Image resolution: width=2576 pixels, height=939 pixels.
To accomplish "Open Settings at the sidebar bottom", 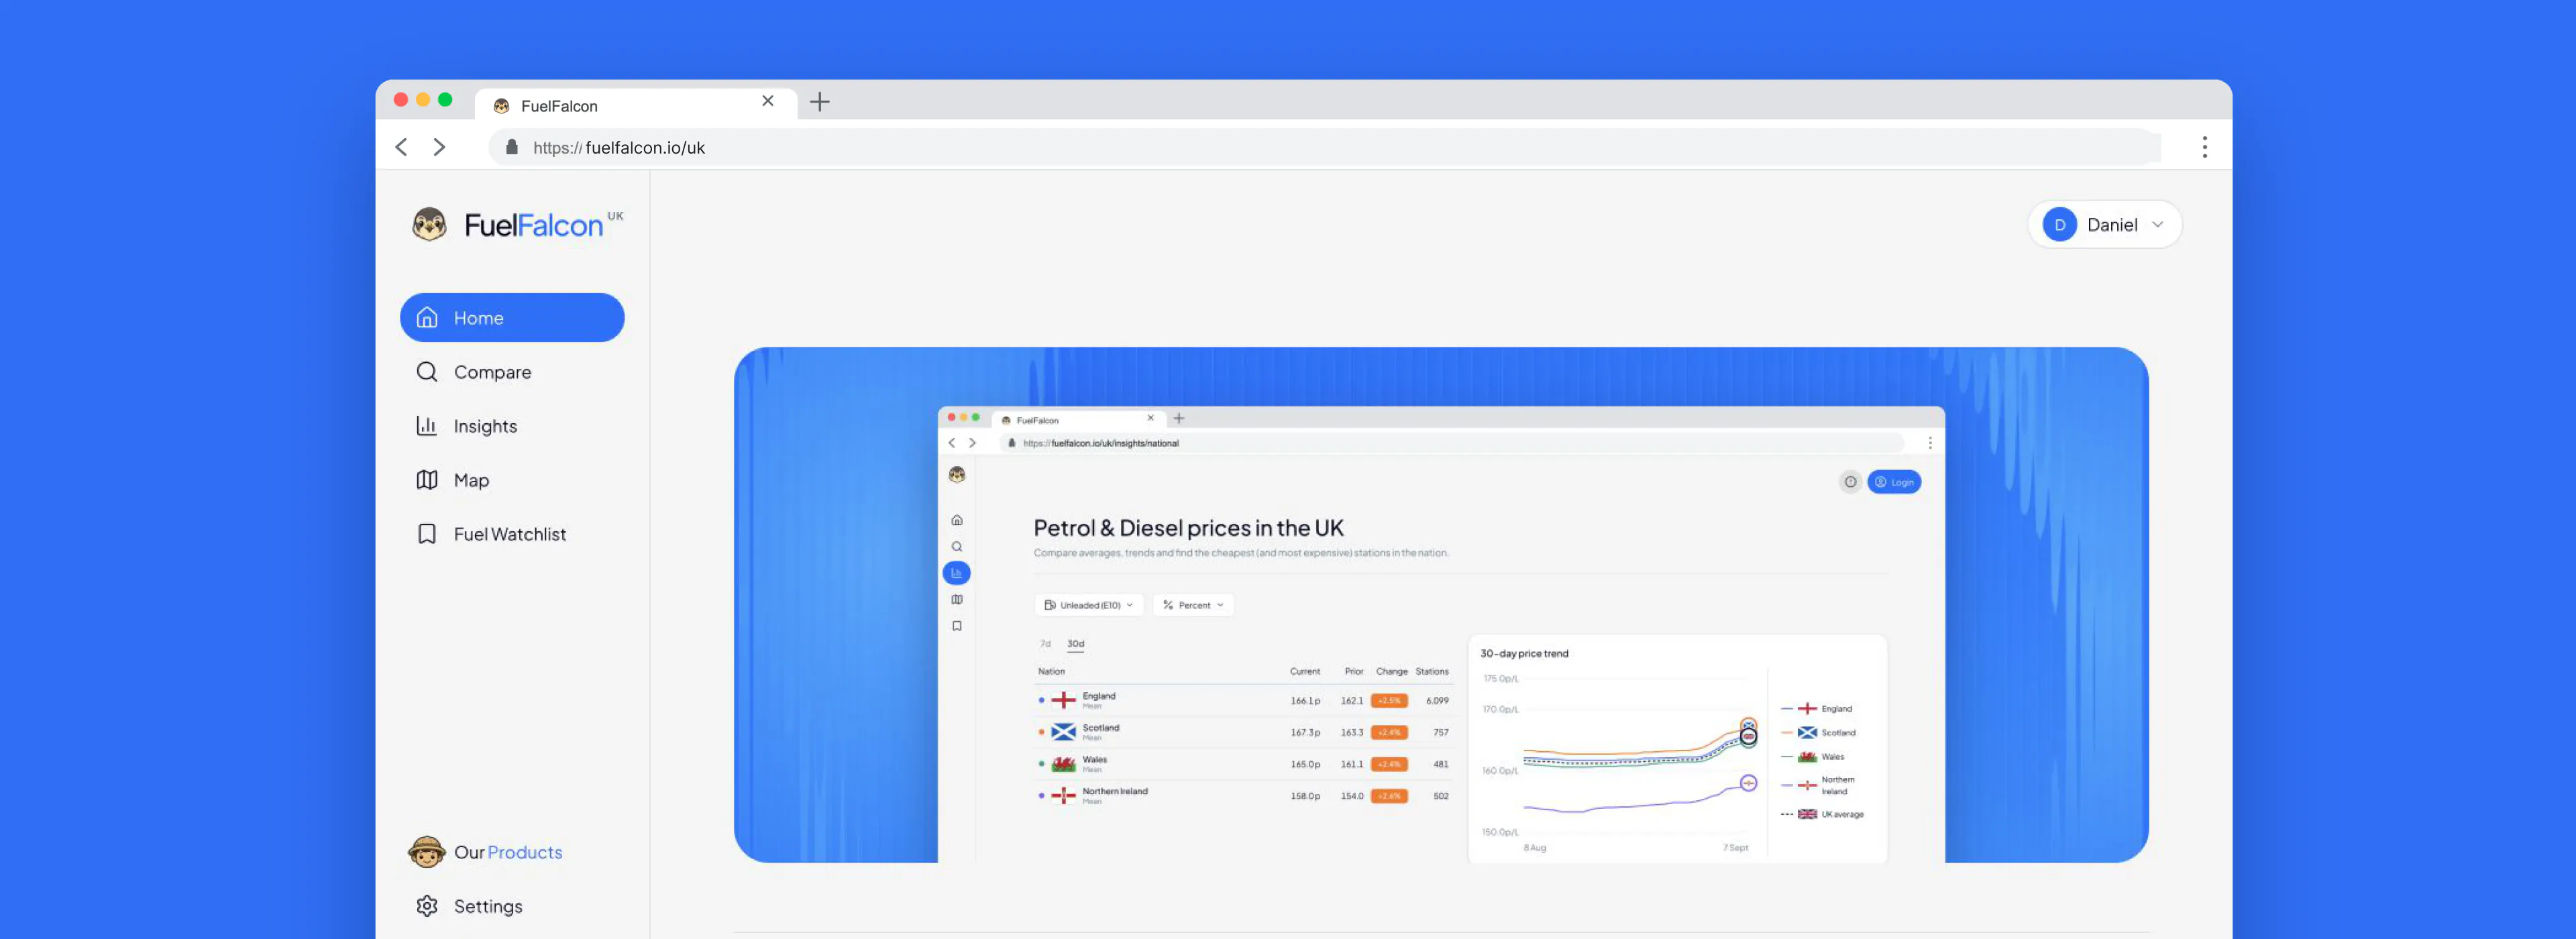I will coord(470,906).
